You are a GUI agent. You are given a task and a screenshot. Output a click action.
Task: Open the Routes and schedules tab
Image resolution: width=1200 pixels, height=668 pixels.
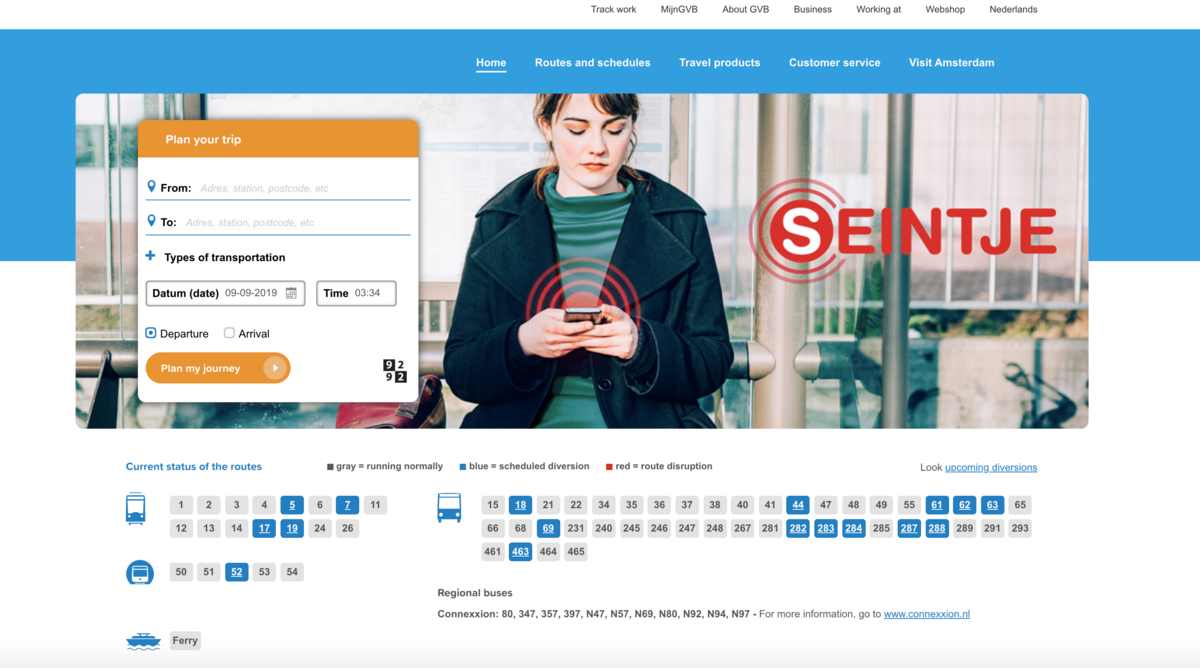[x=592, y=62]
